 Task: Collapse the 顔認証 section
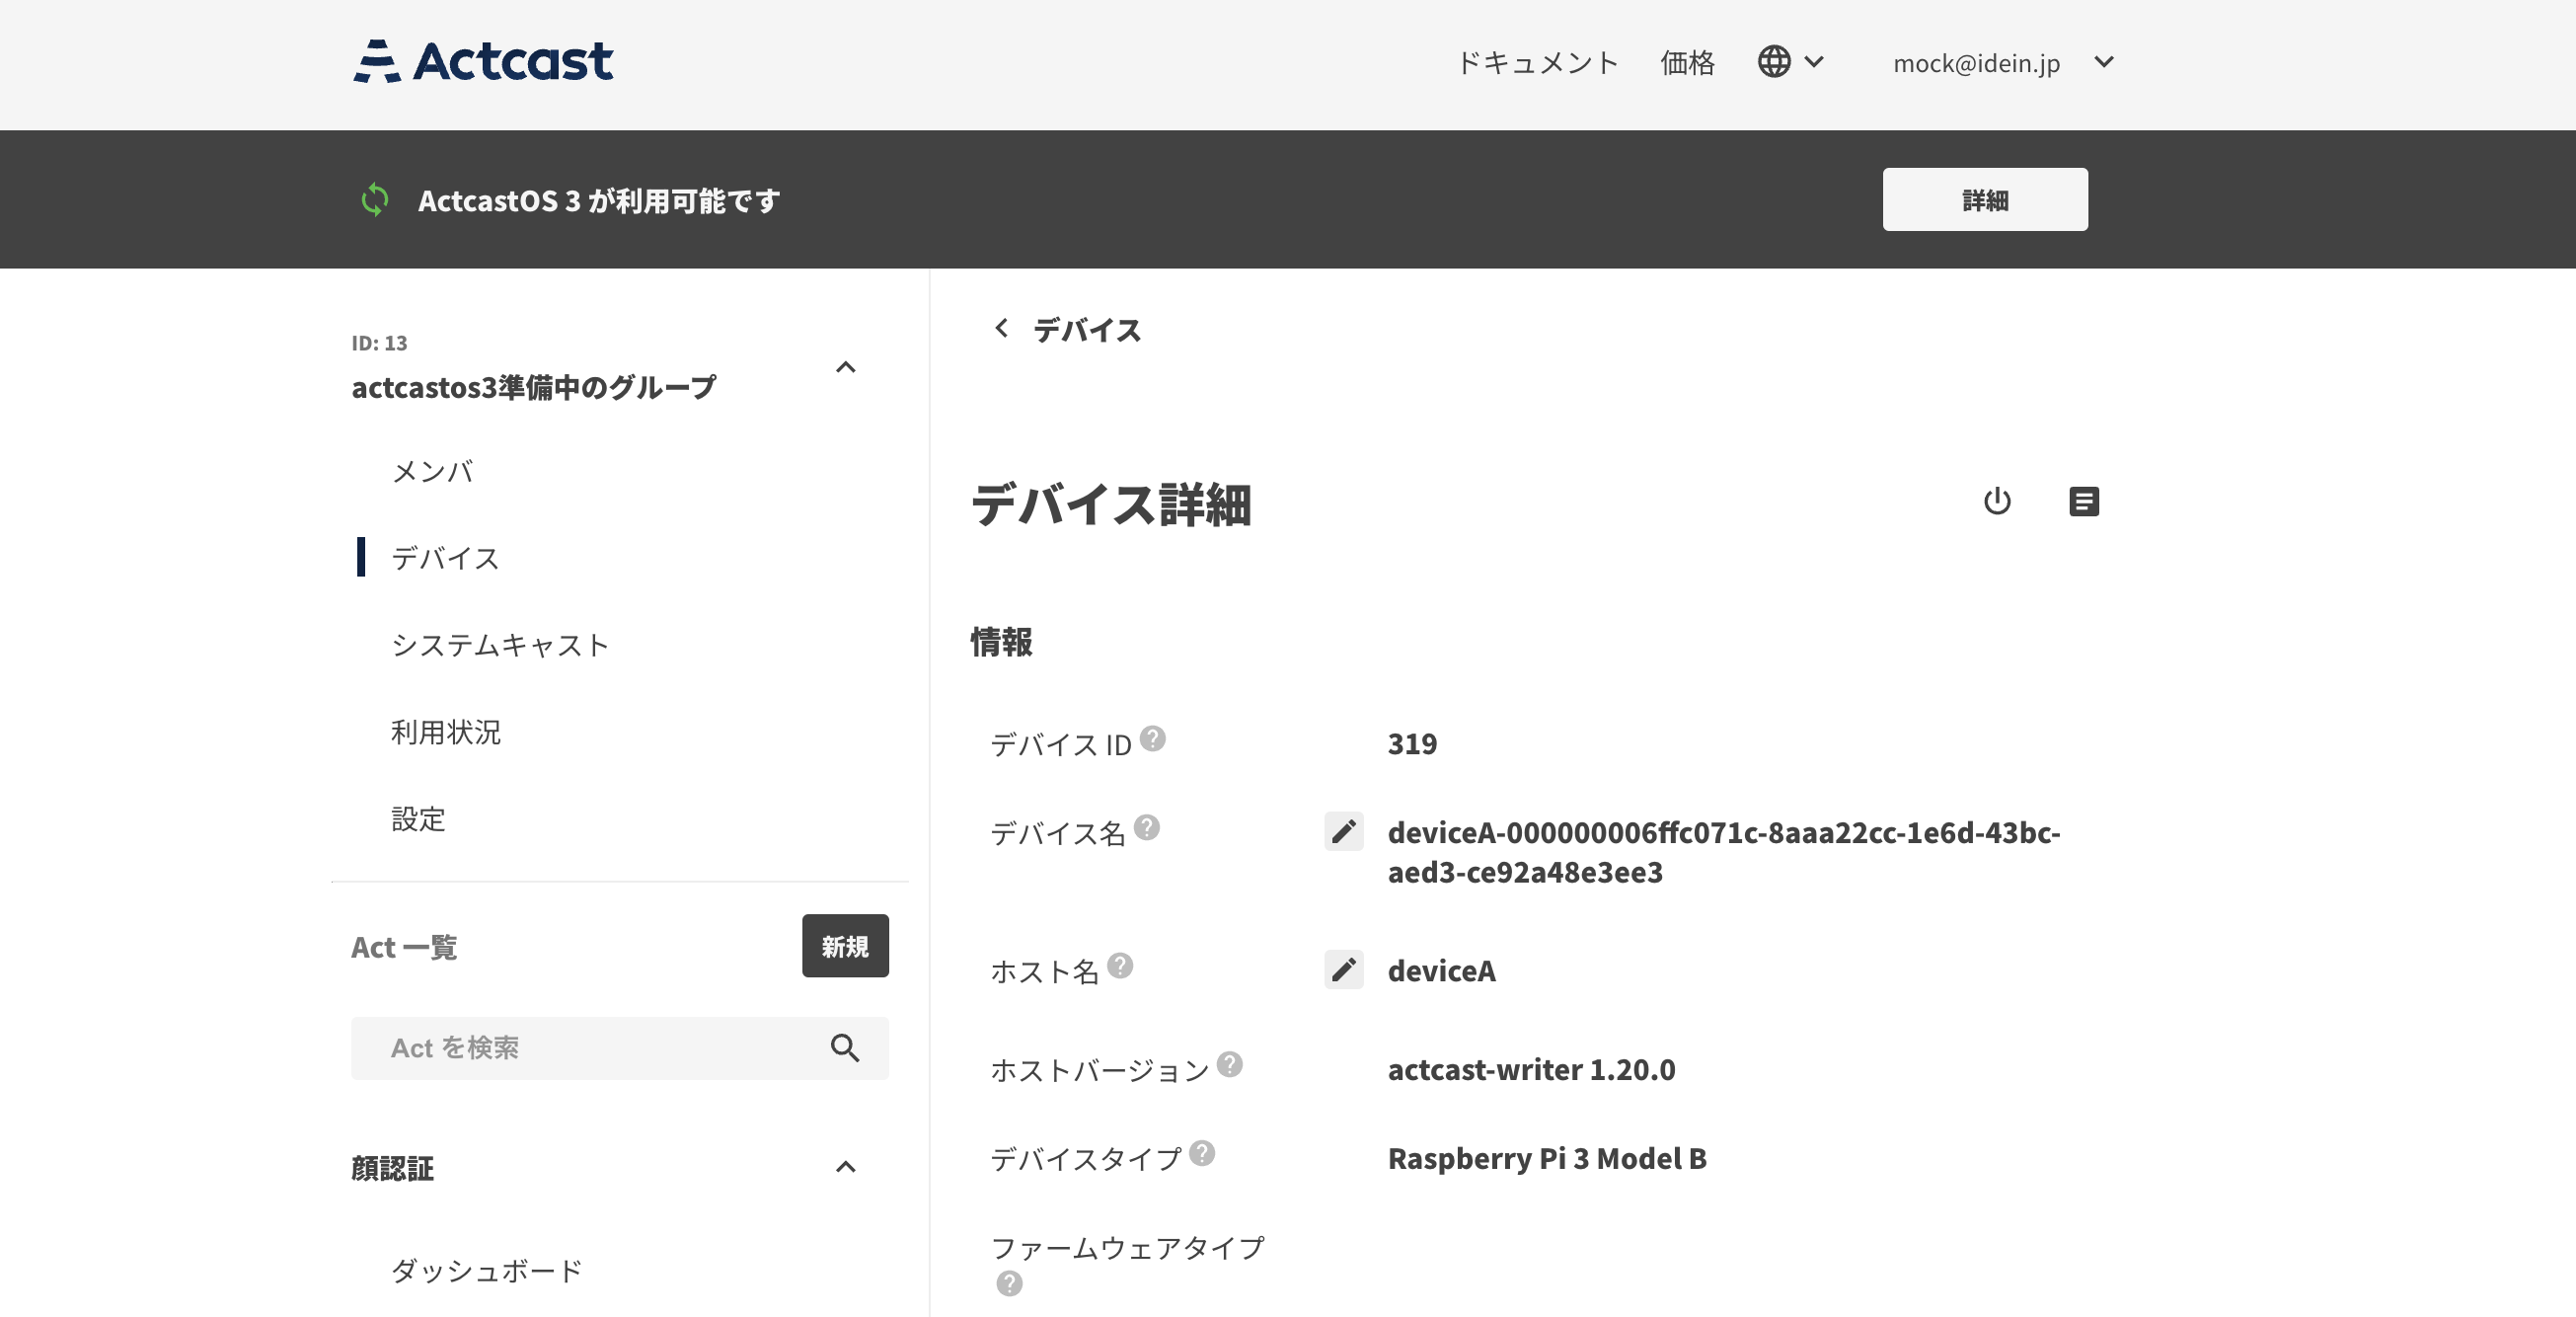(x=847, y=1167)
